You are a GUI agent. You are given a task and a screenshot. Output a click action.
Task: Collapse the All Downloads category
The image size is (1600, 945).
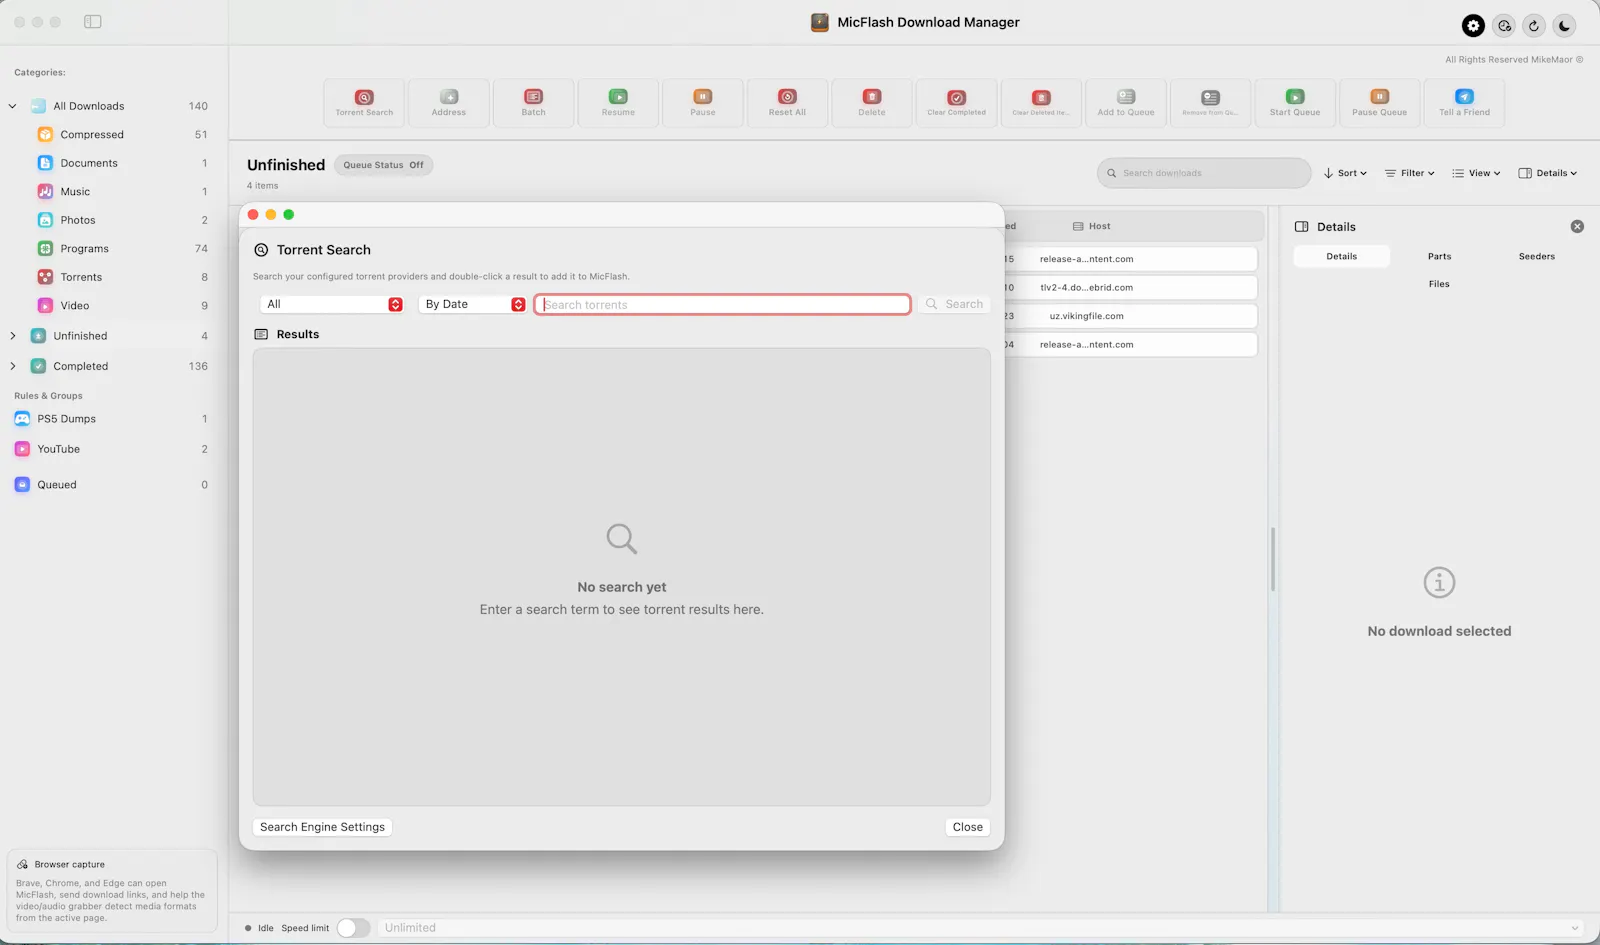pos(13,106)
